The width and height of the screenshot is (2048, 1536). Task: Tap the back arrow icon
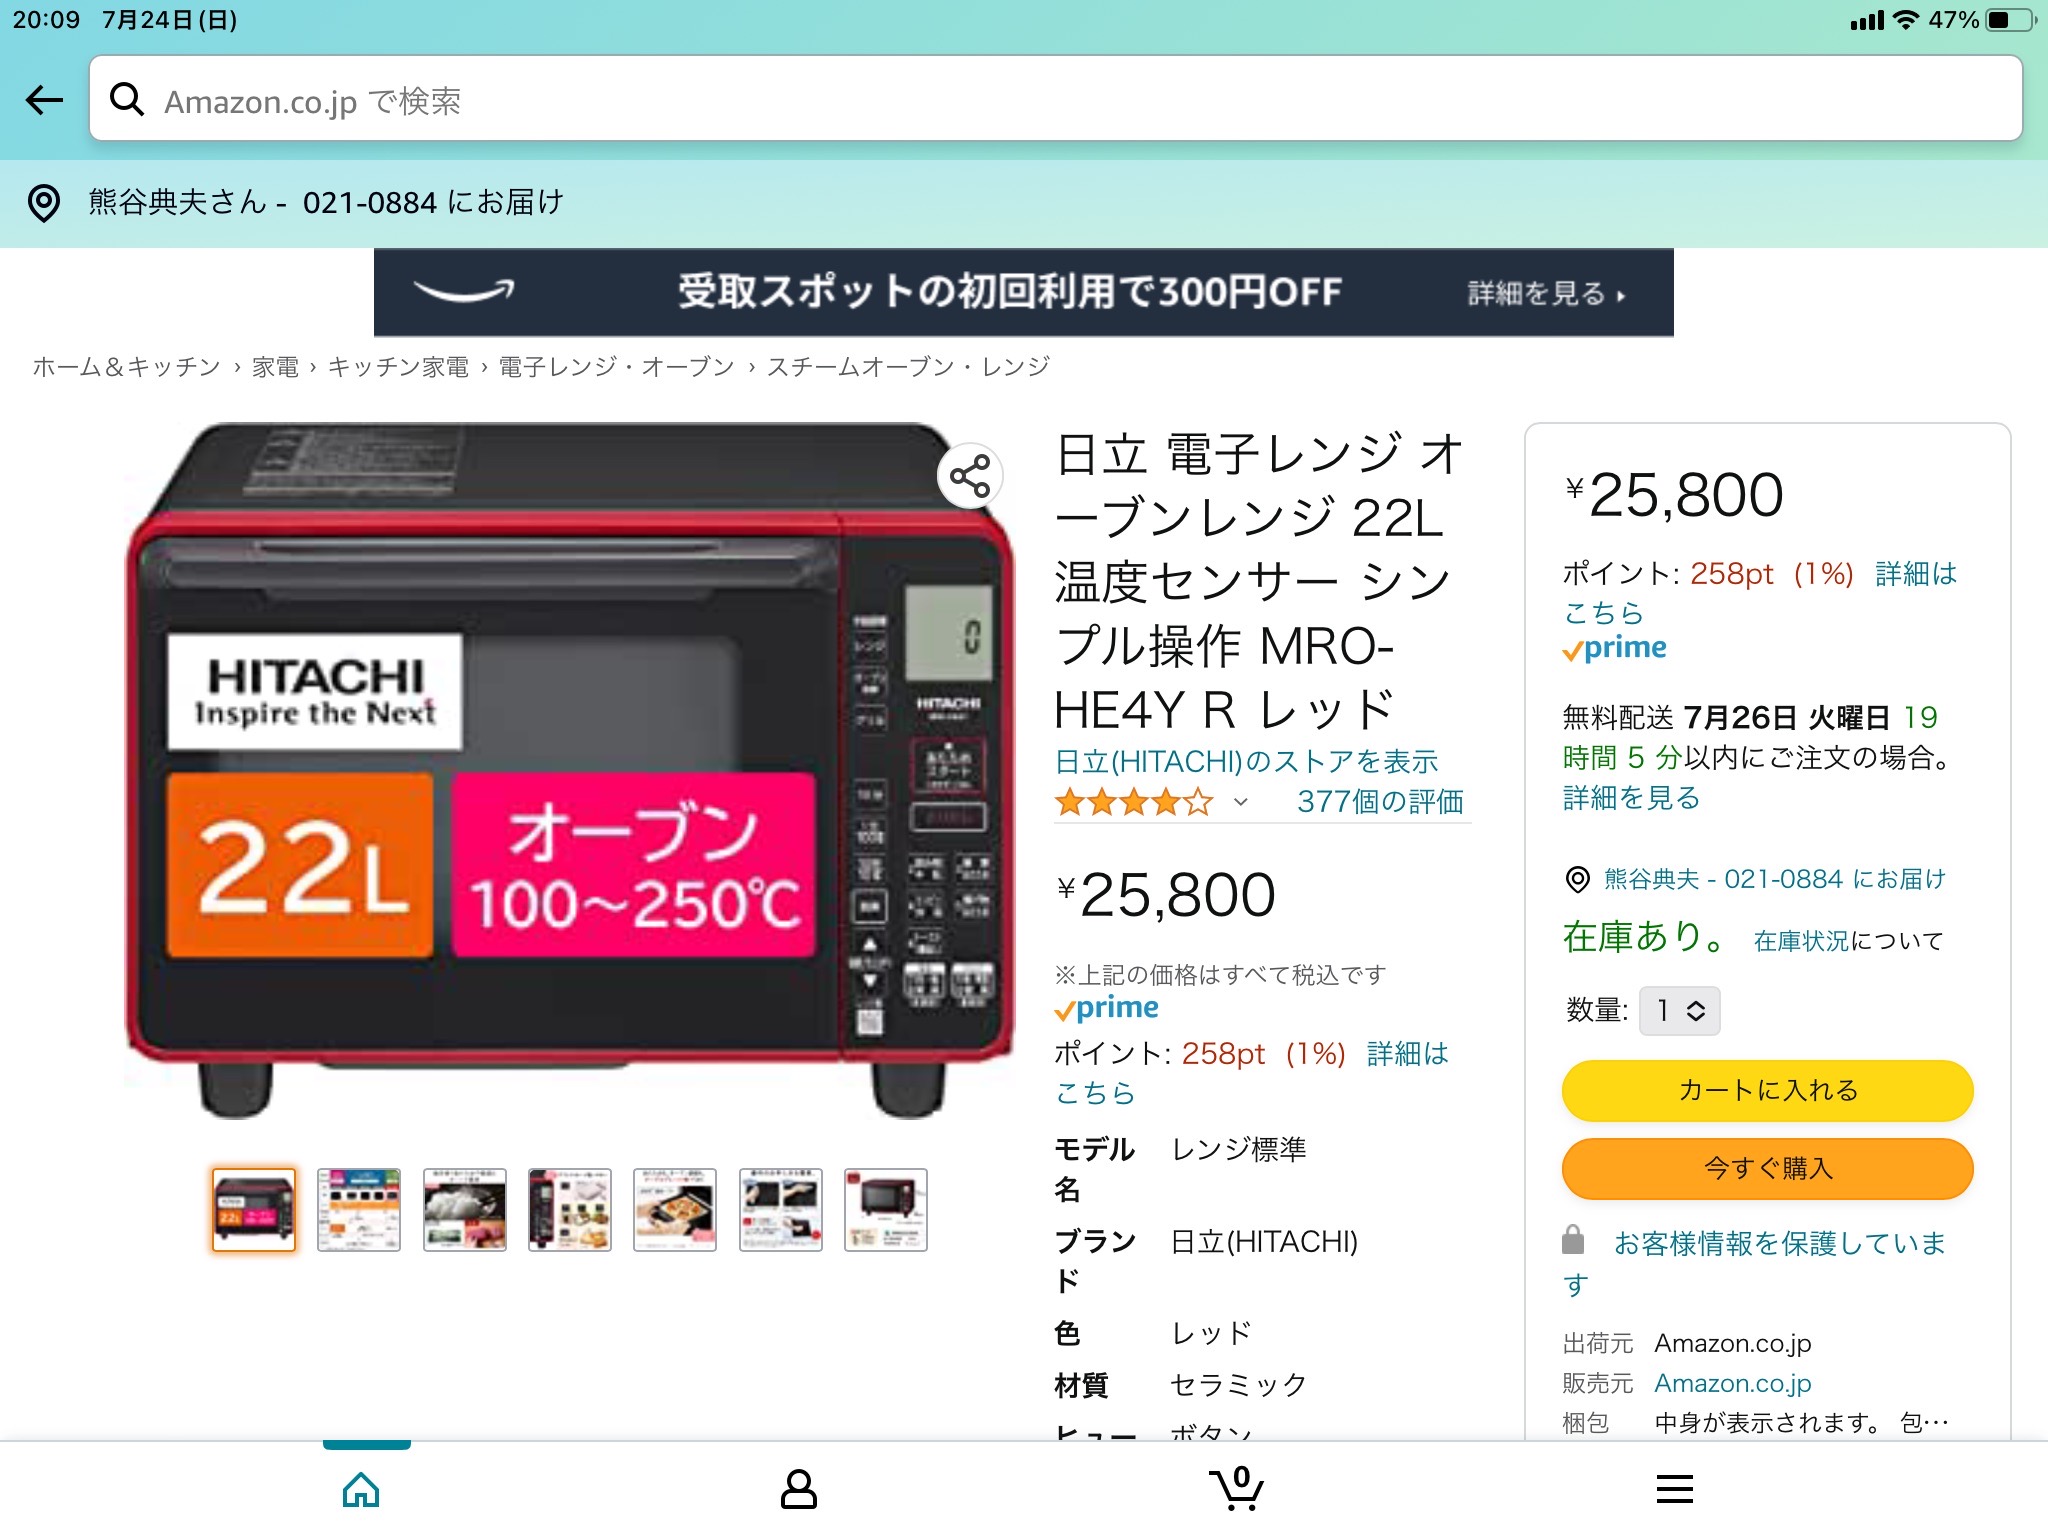(x=44, y=100)
